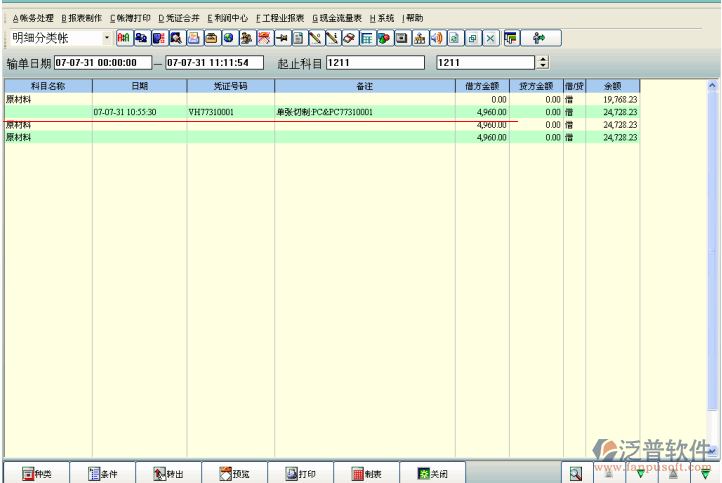Open the 明细分类帐 dropdown list
This screenshot has width=722, height=483.
[107, 38]
